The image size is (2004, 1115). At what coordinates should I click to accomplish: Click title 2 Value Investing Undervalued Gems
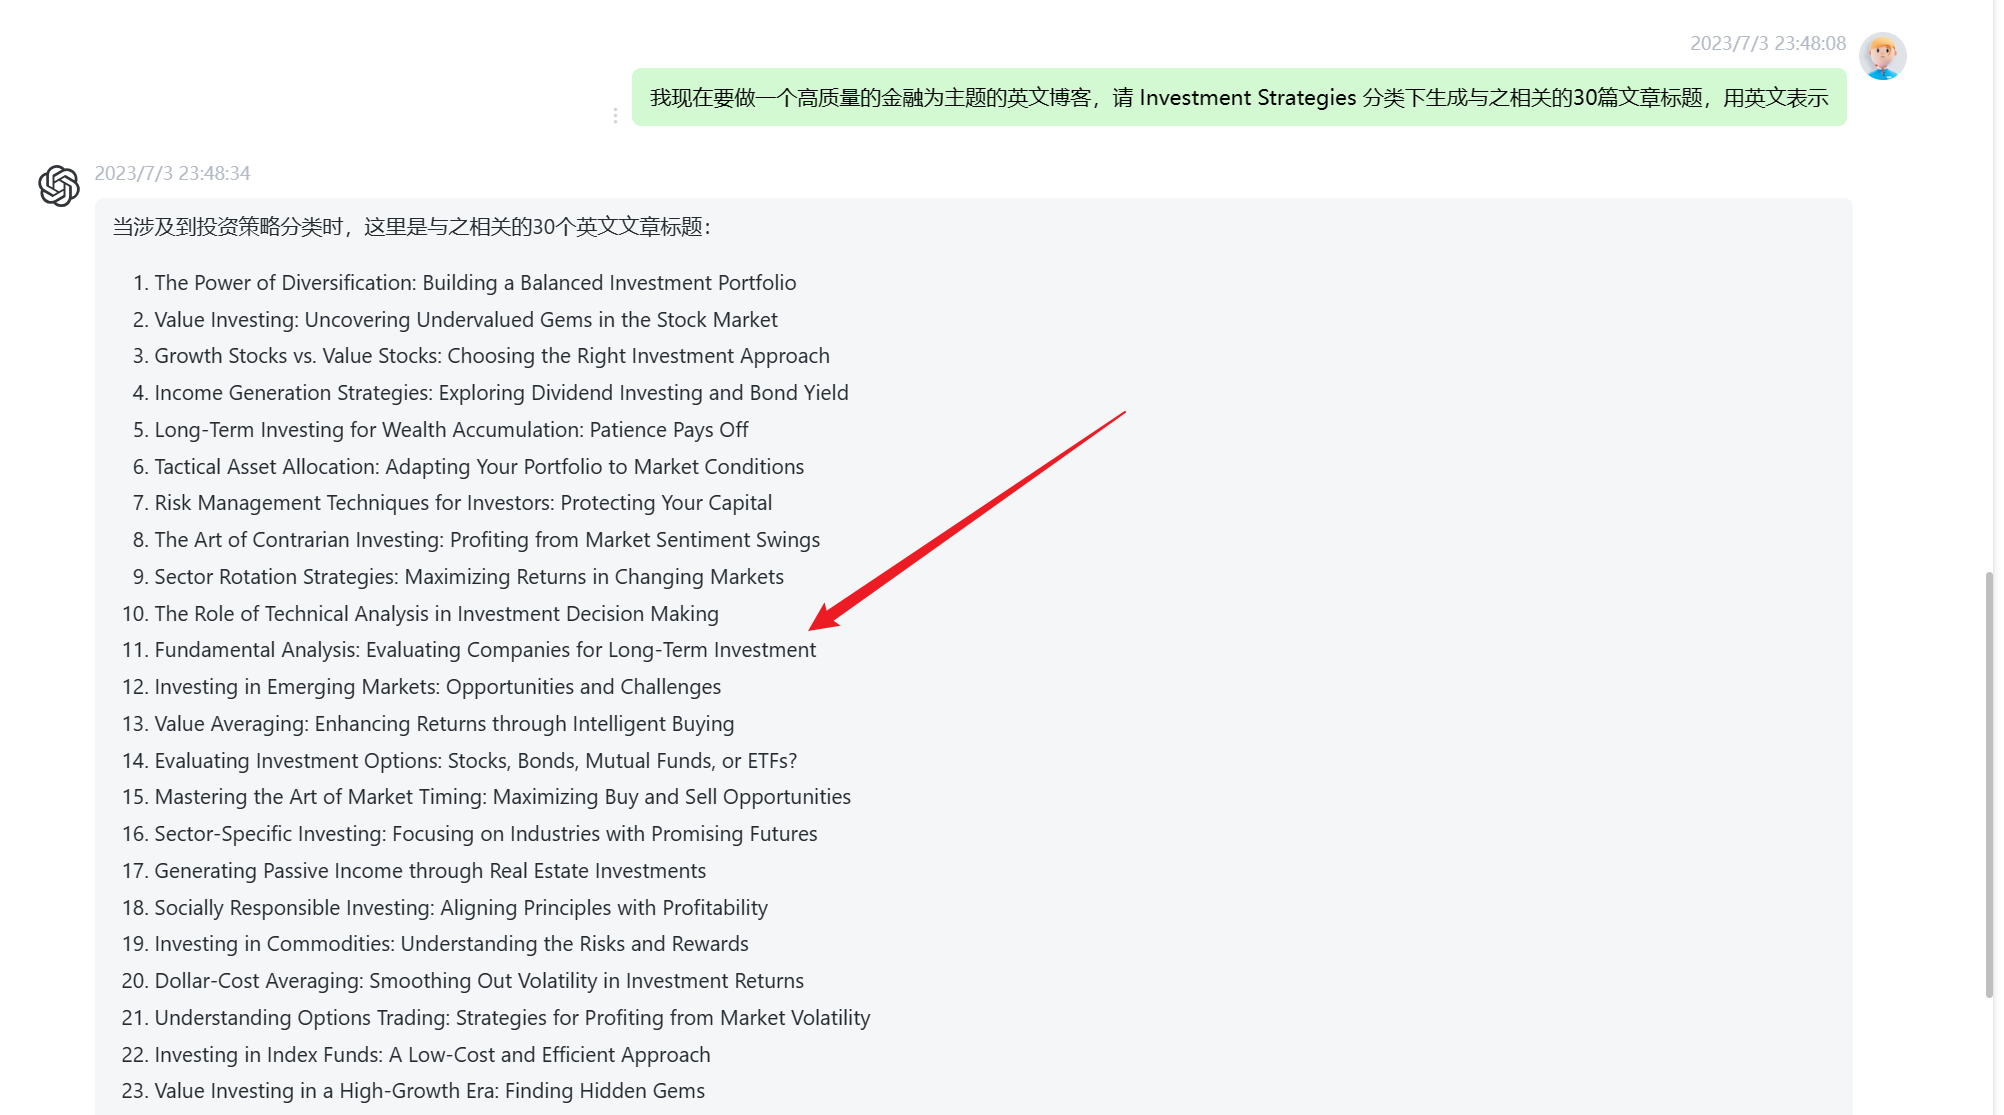tap(465, 320)
